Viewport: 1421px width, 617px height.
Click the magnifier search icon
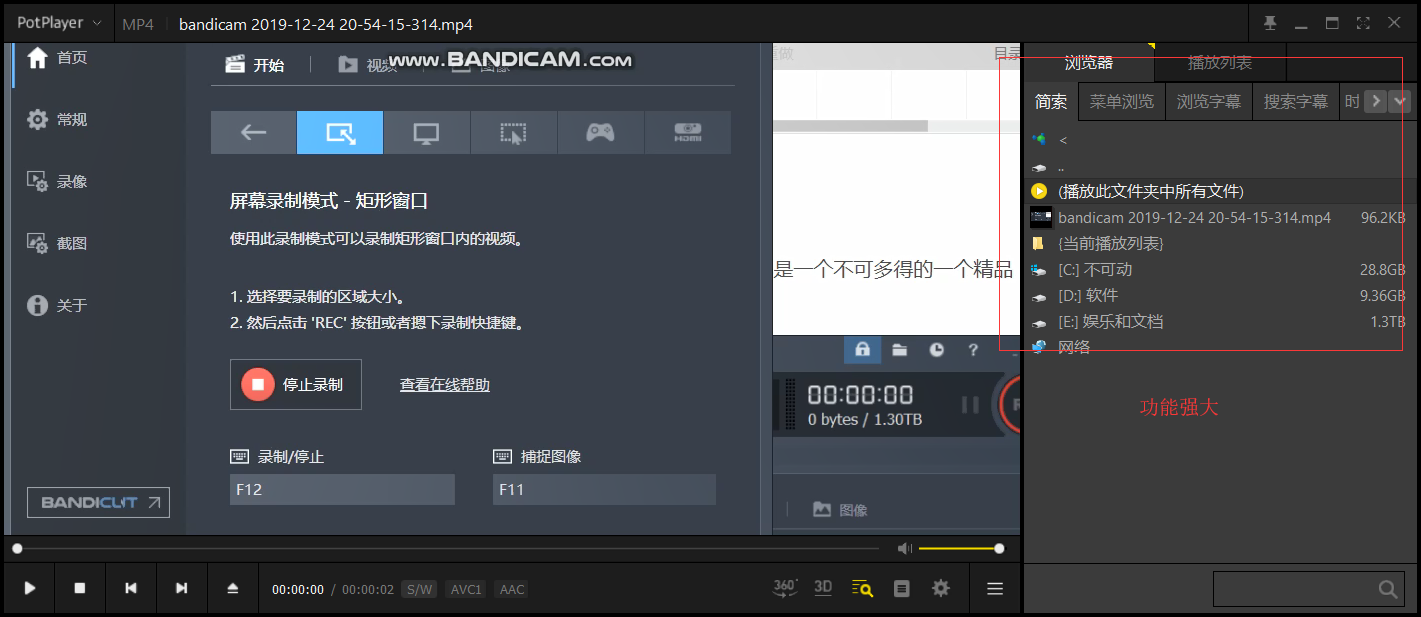[x=1388, y=589]
